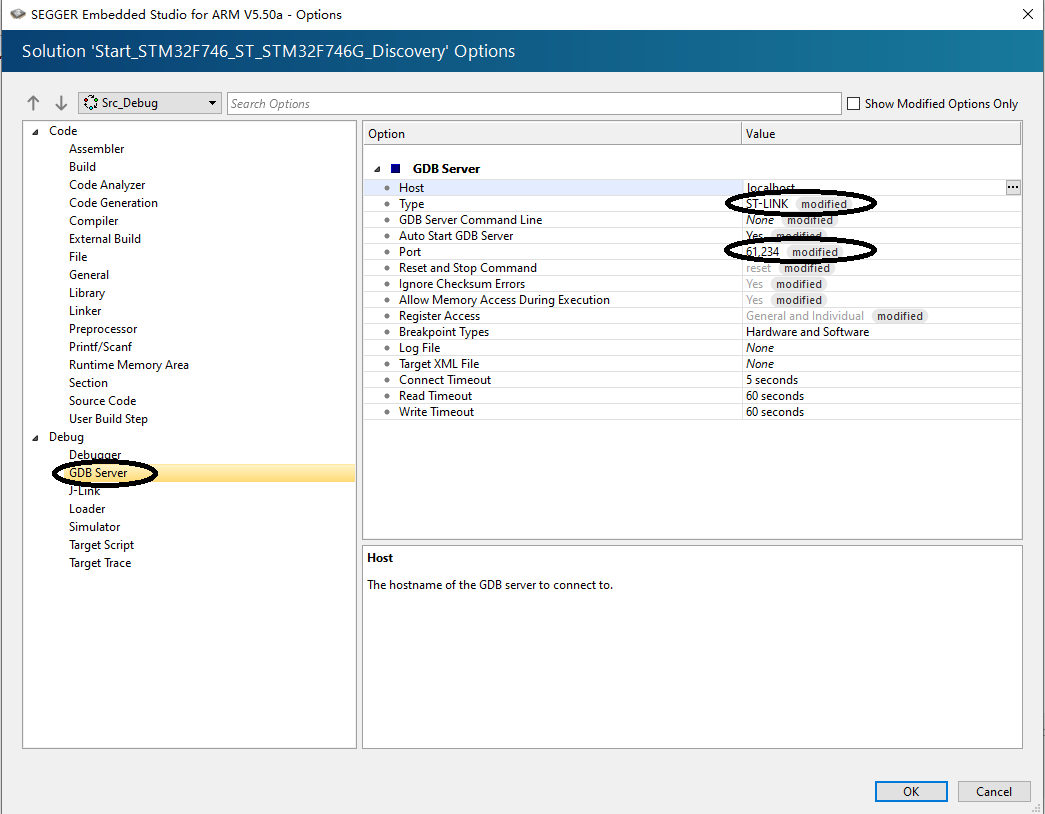The width and height of the screenshot is (1045, 814).
Task: Select the GDB Server Command Line option
Action: pyautogui.click(x=692, y=219)
